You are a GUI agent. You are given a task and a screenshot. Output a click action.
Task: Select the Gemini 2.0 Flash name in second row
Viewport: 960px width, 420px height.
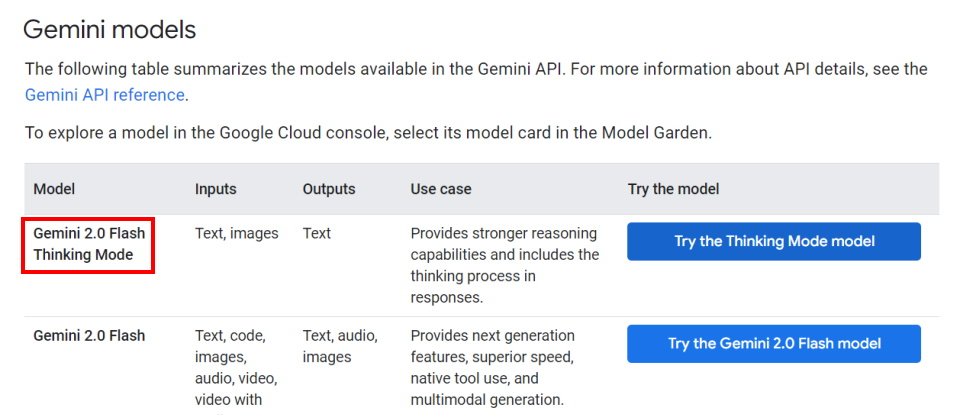tap(89, 336)
